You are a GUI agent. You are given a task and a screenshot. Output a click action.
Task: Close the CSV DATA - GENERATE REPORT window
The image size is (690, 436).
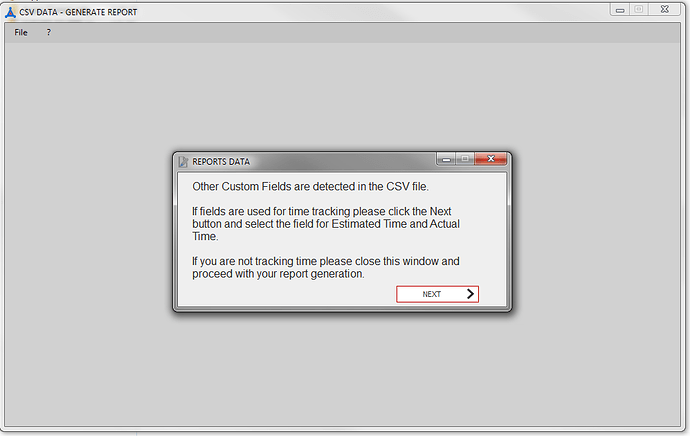click(x=665, y=9)
